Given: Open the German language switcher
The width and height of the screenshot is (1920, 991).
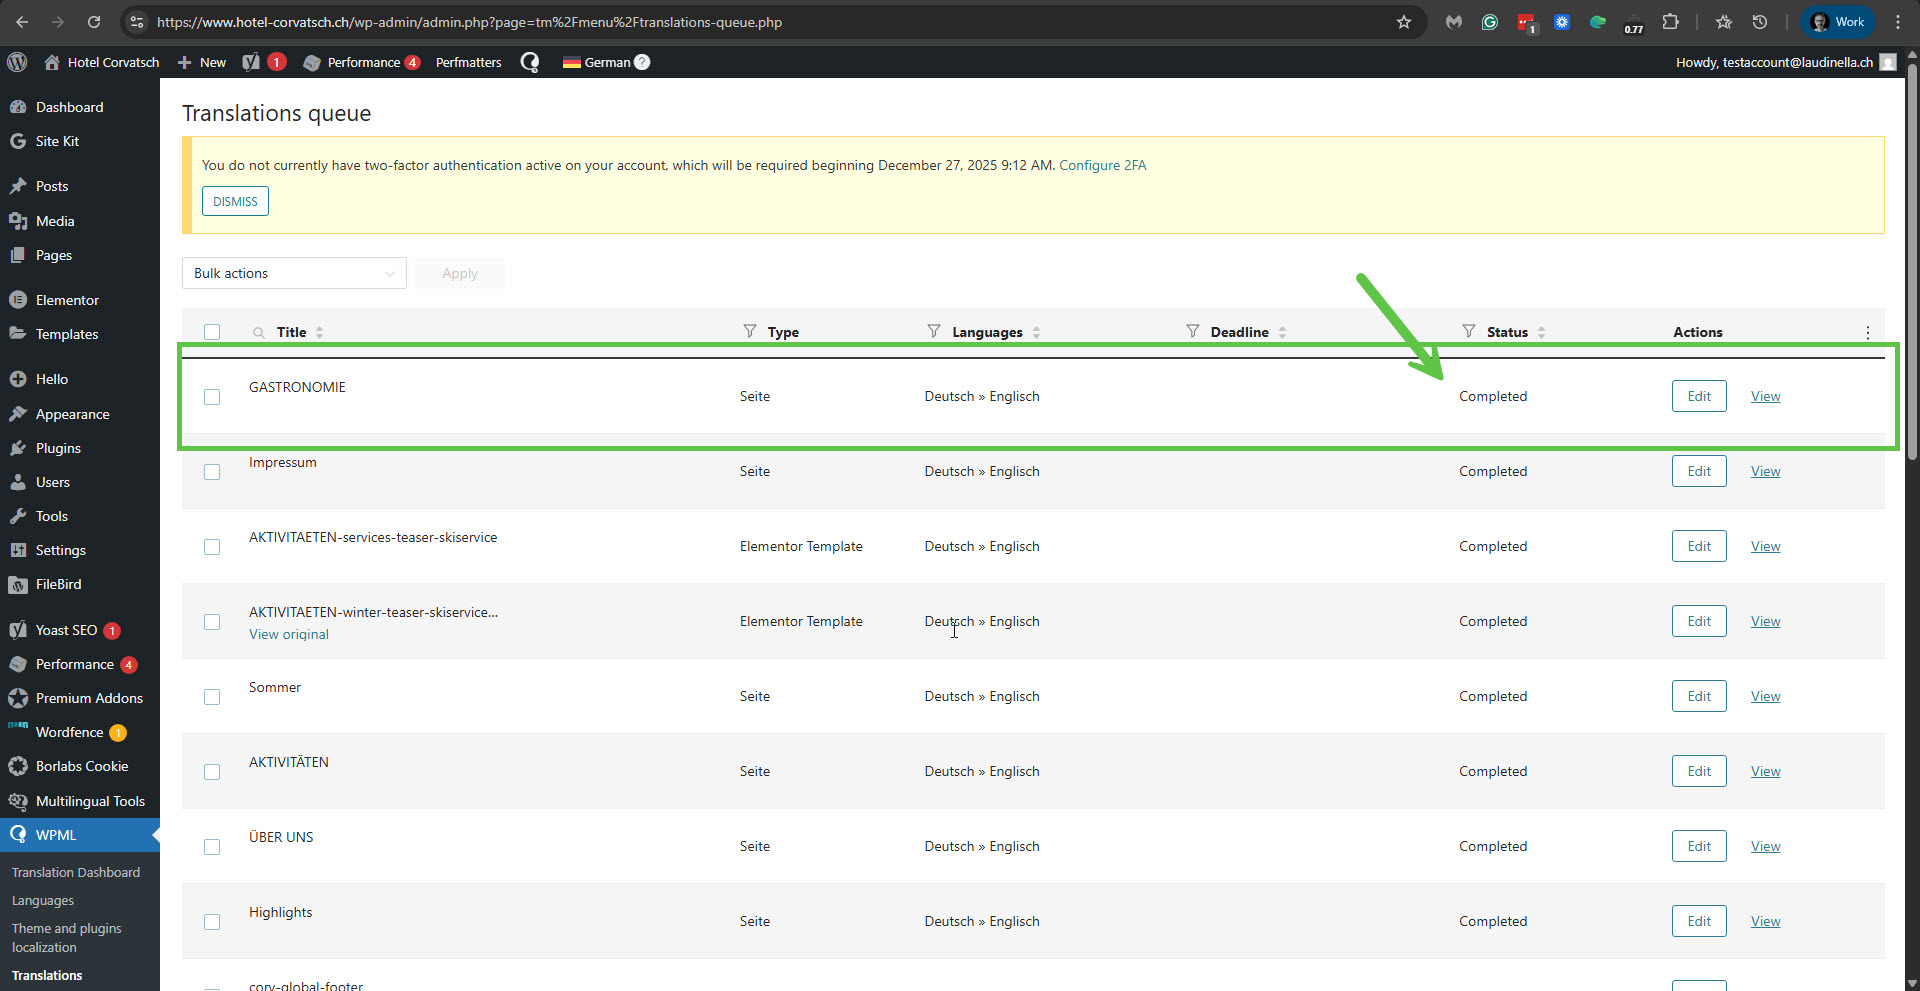Looking at the screenshot, I should (x=606, y=62).
